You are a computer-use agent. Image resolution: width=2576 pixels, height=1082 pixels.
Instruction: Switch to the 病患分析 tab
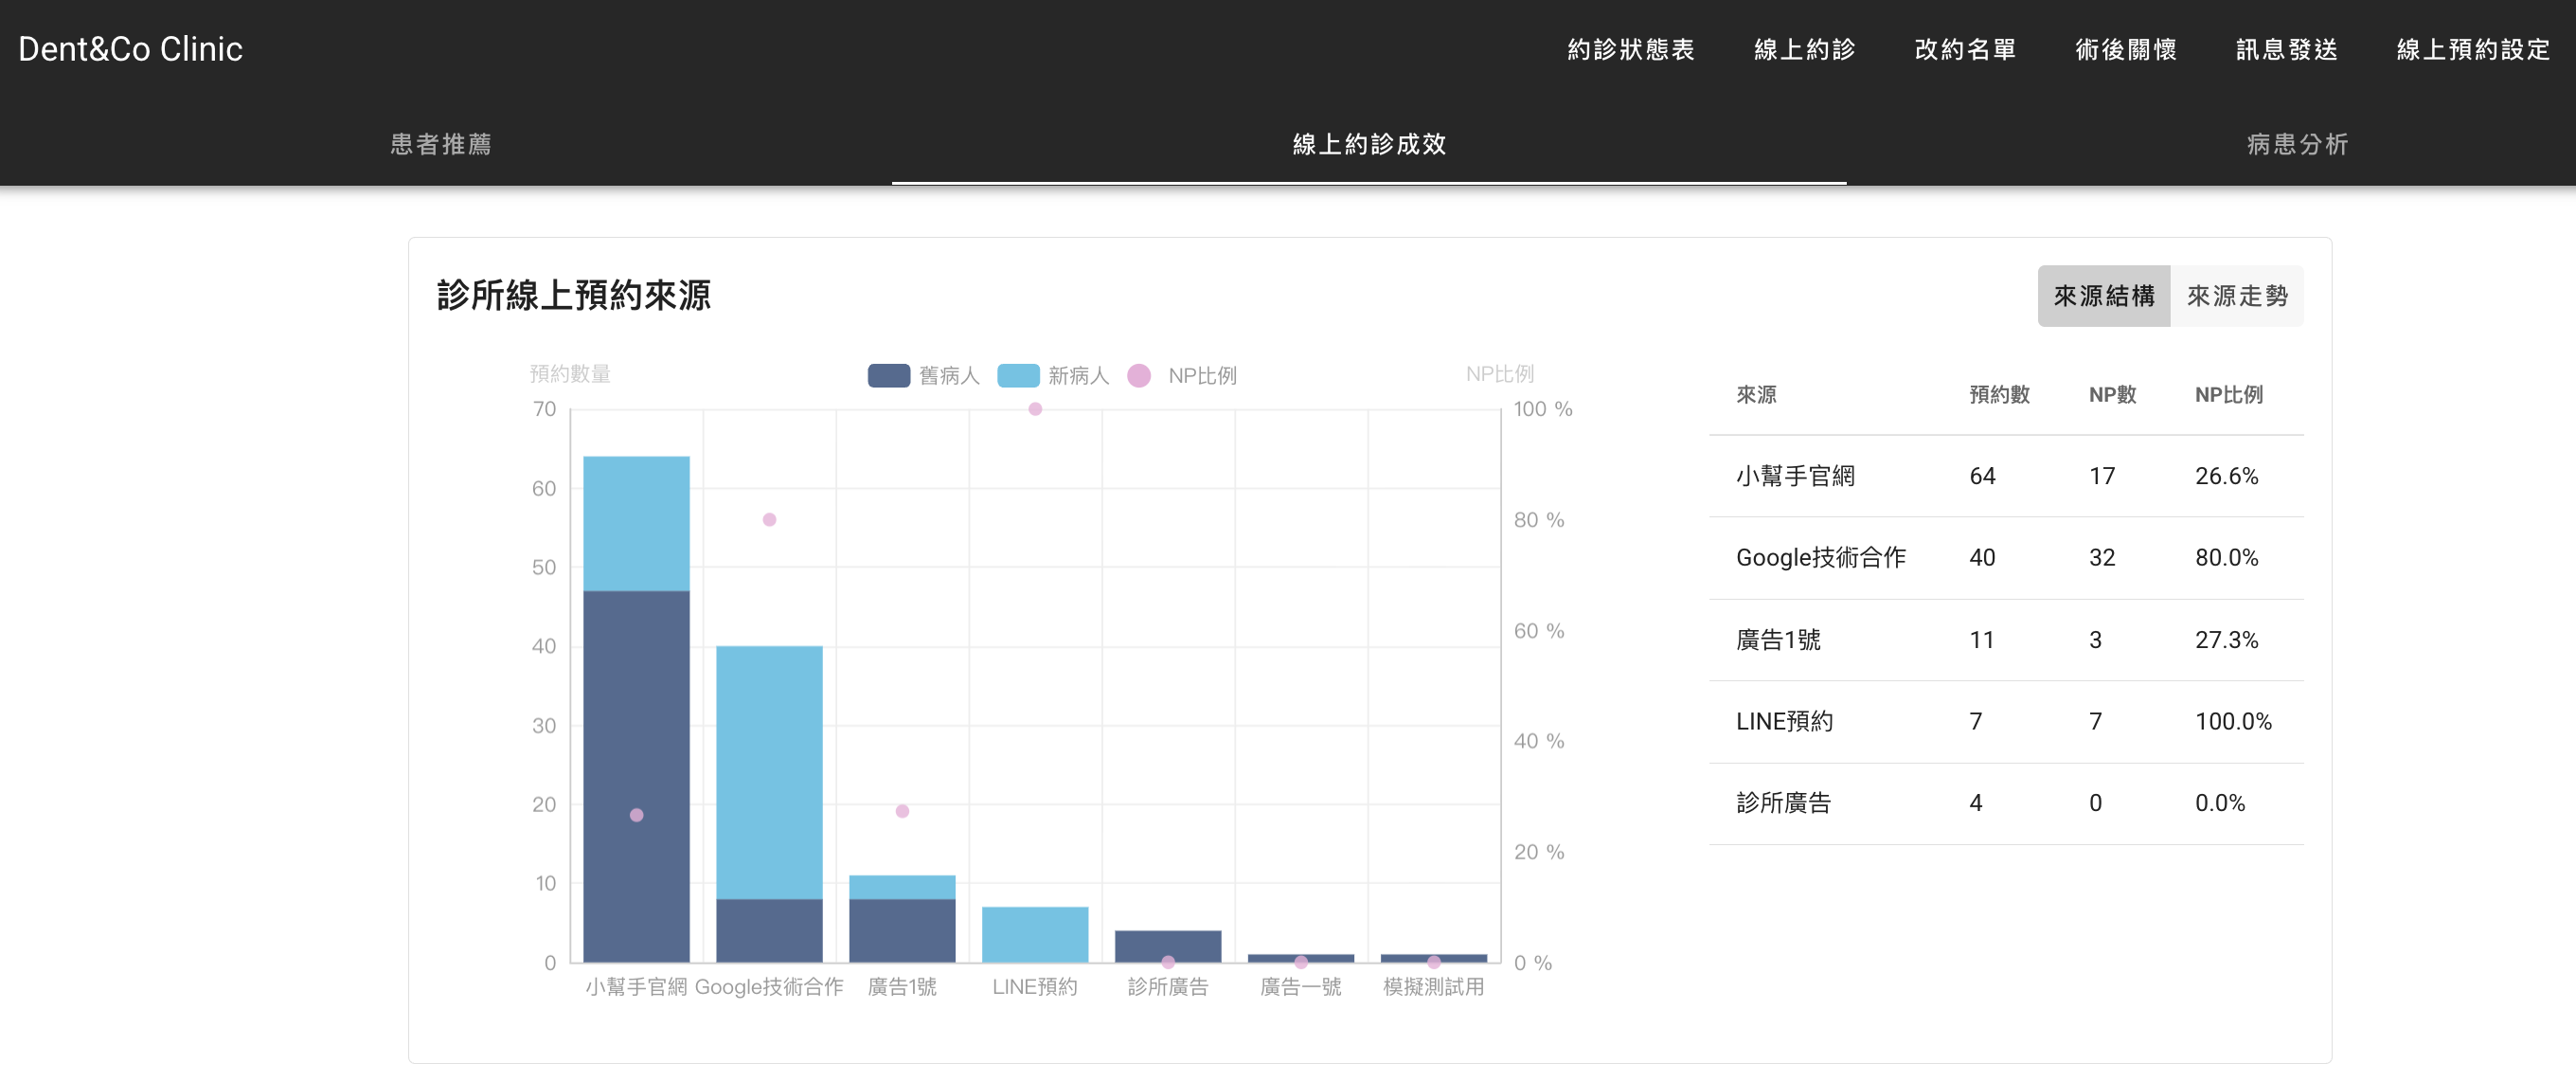point(2295,144)
